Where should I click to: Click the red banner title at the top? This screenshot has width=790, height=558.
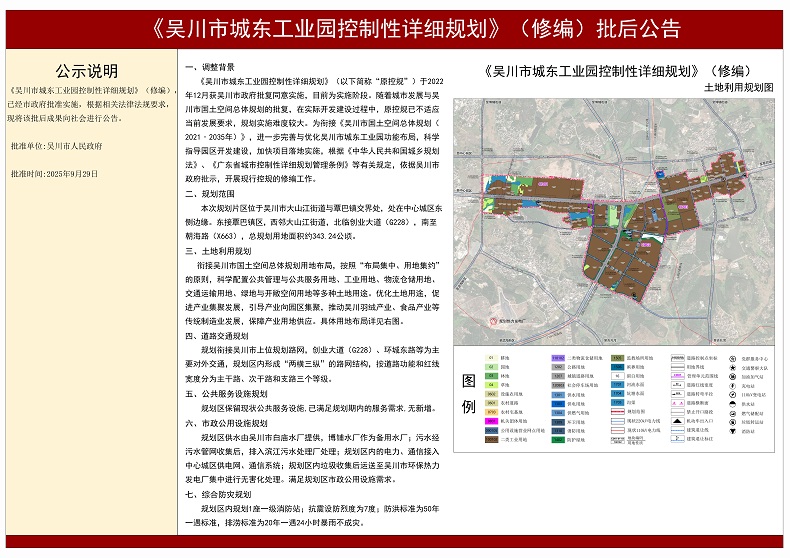[x=395, y=28]
